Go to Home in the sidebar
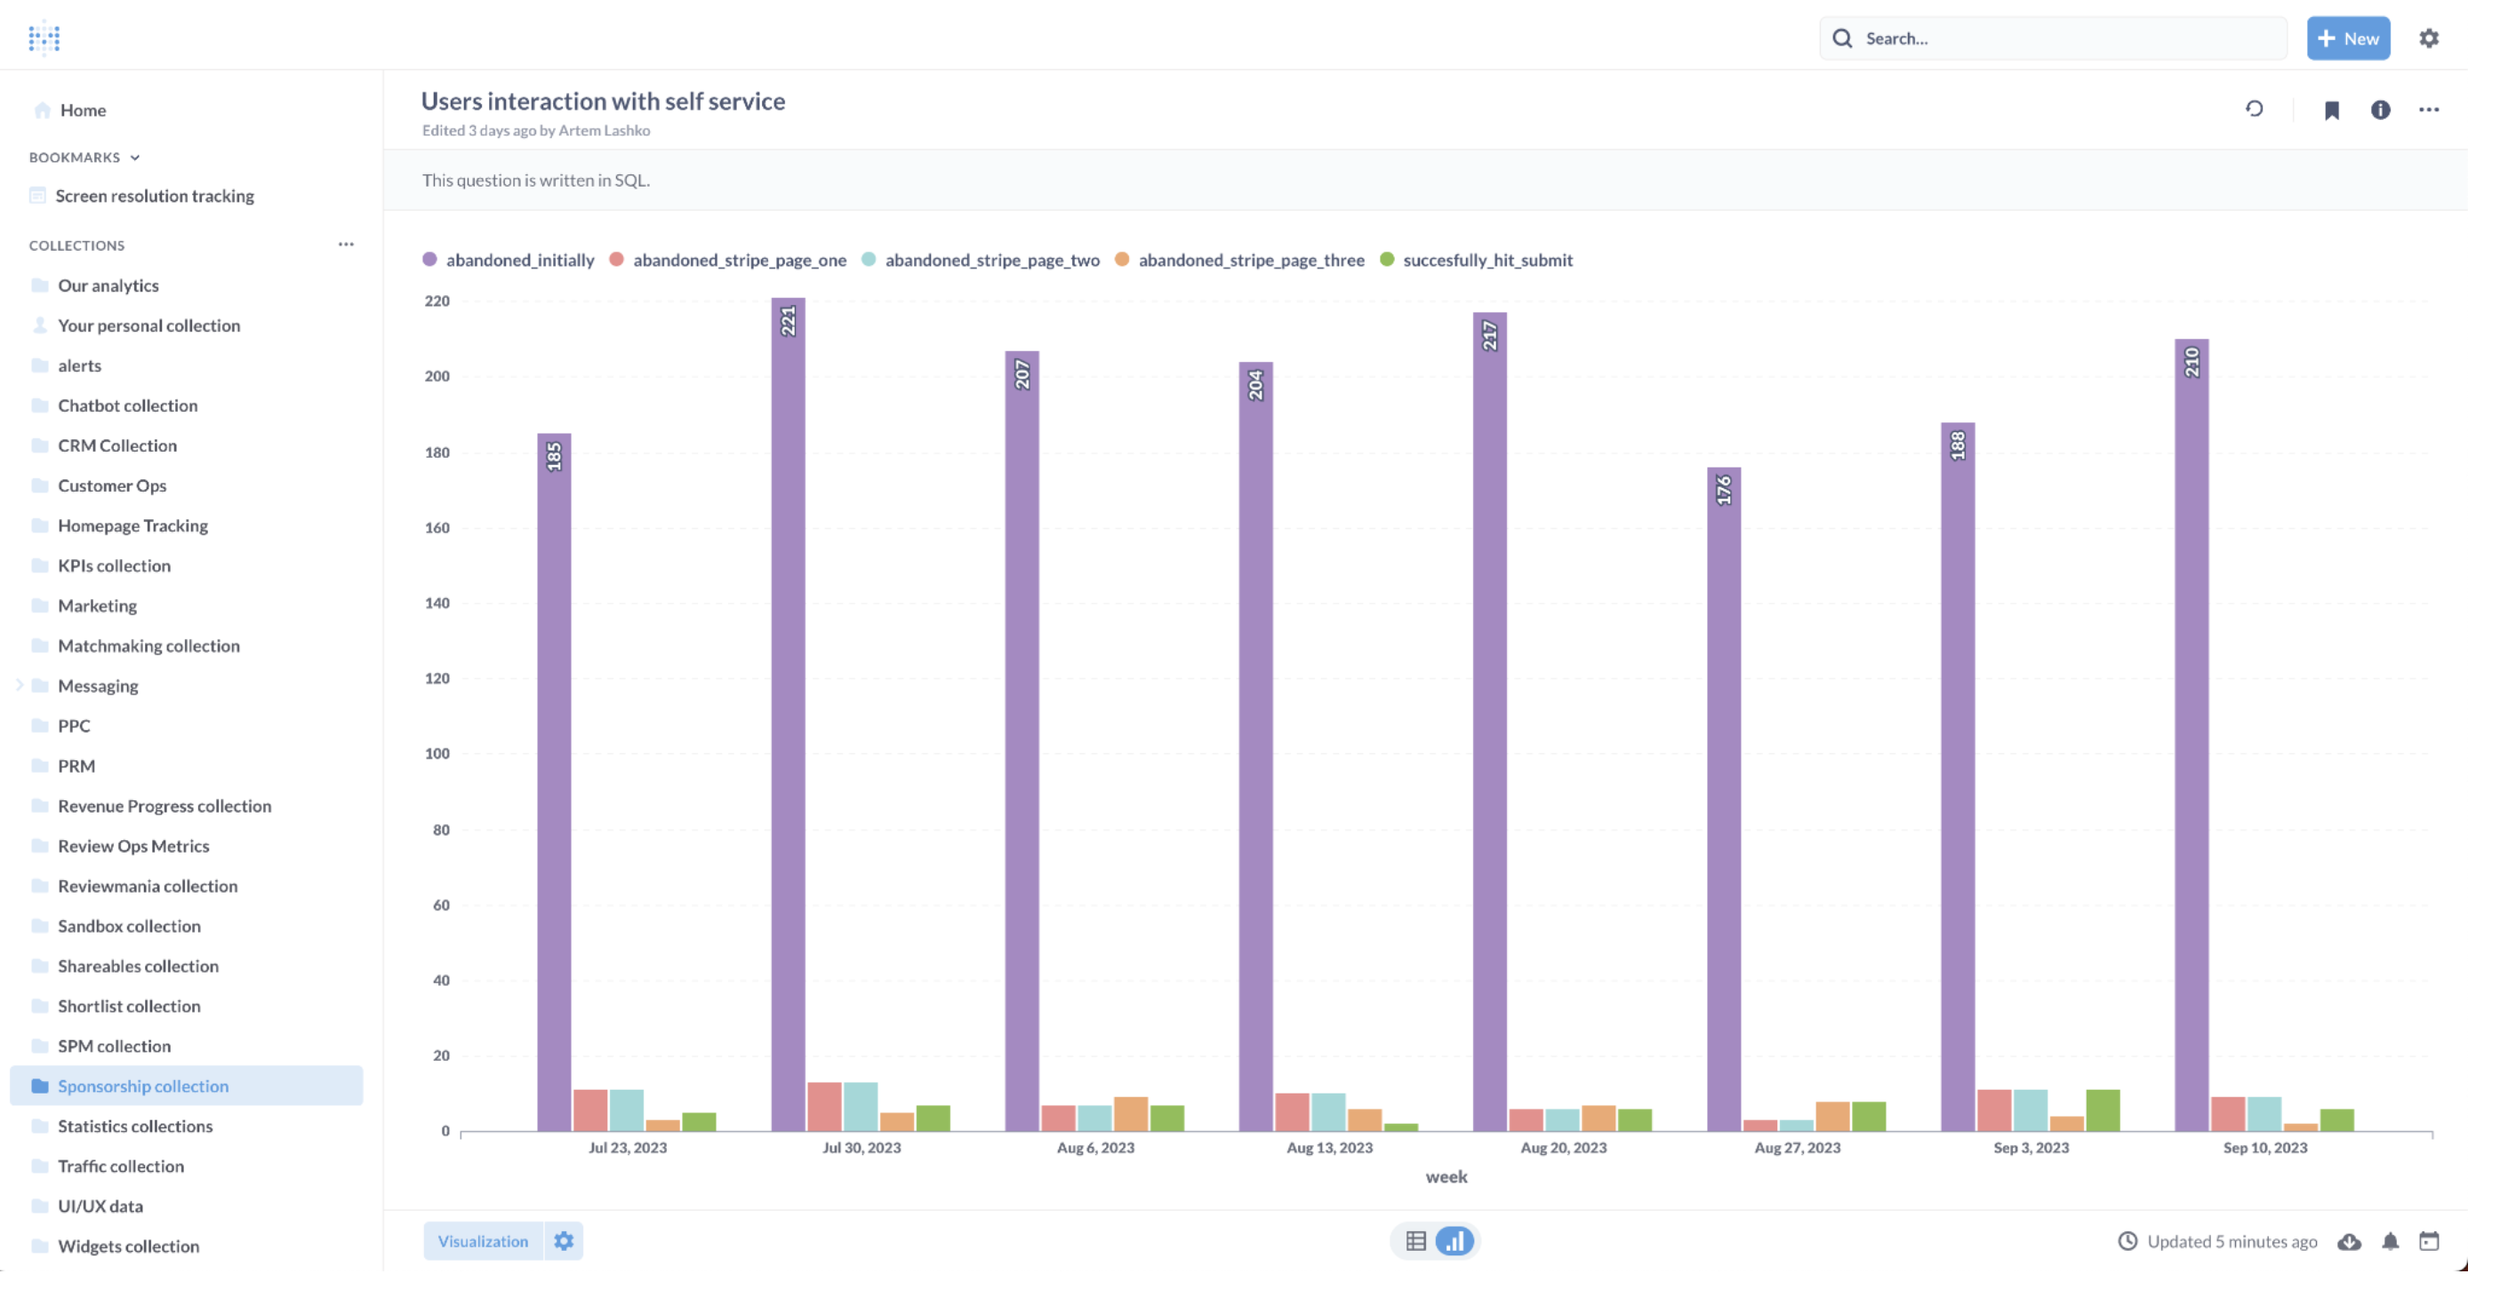The width and height of the screenshot is (2500, 1298). (82, 110)
